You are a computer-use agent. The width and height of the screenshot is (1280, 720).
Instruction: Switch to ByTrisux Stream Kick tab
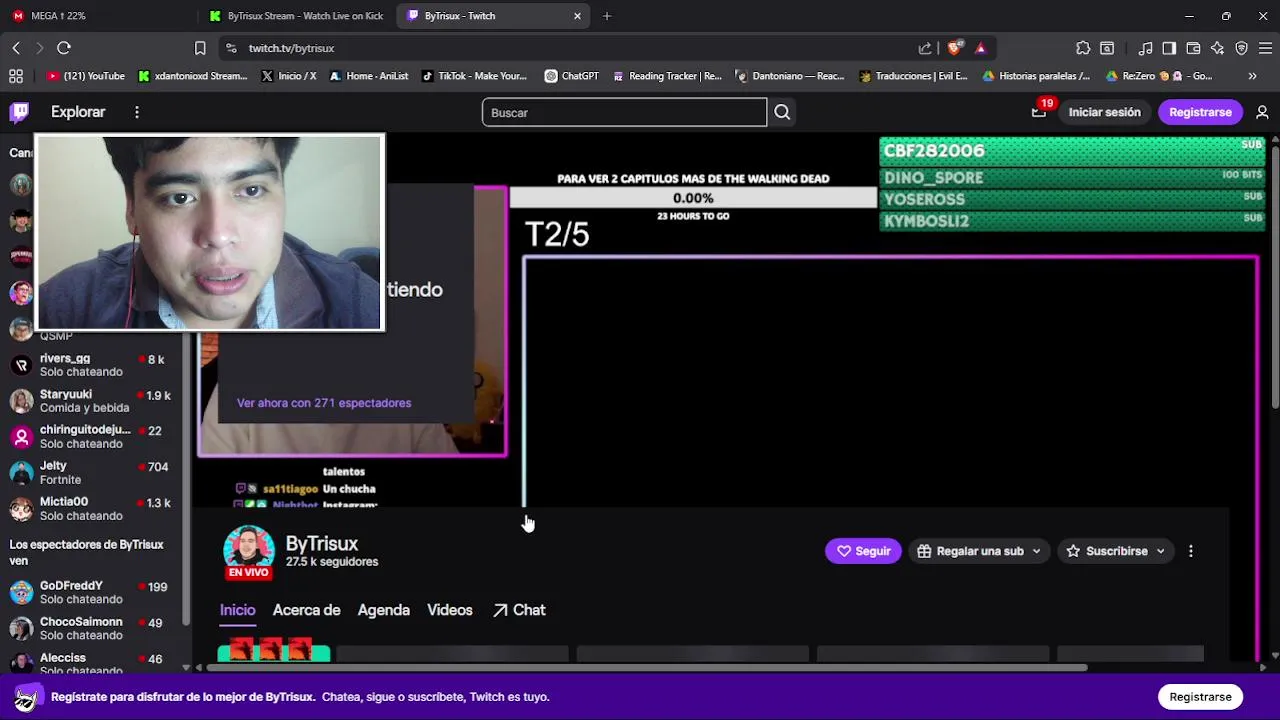[297, 16]
